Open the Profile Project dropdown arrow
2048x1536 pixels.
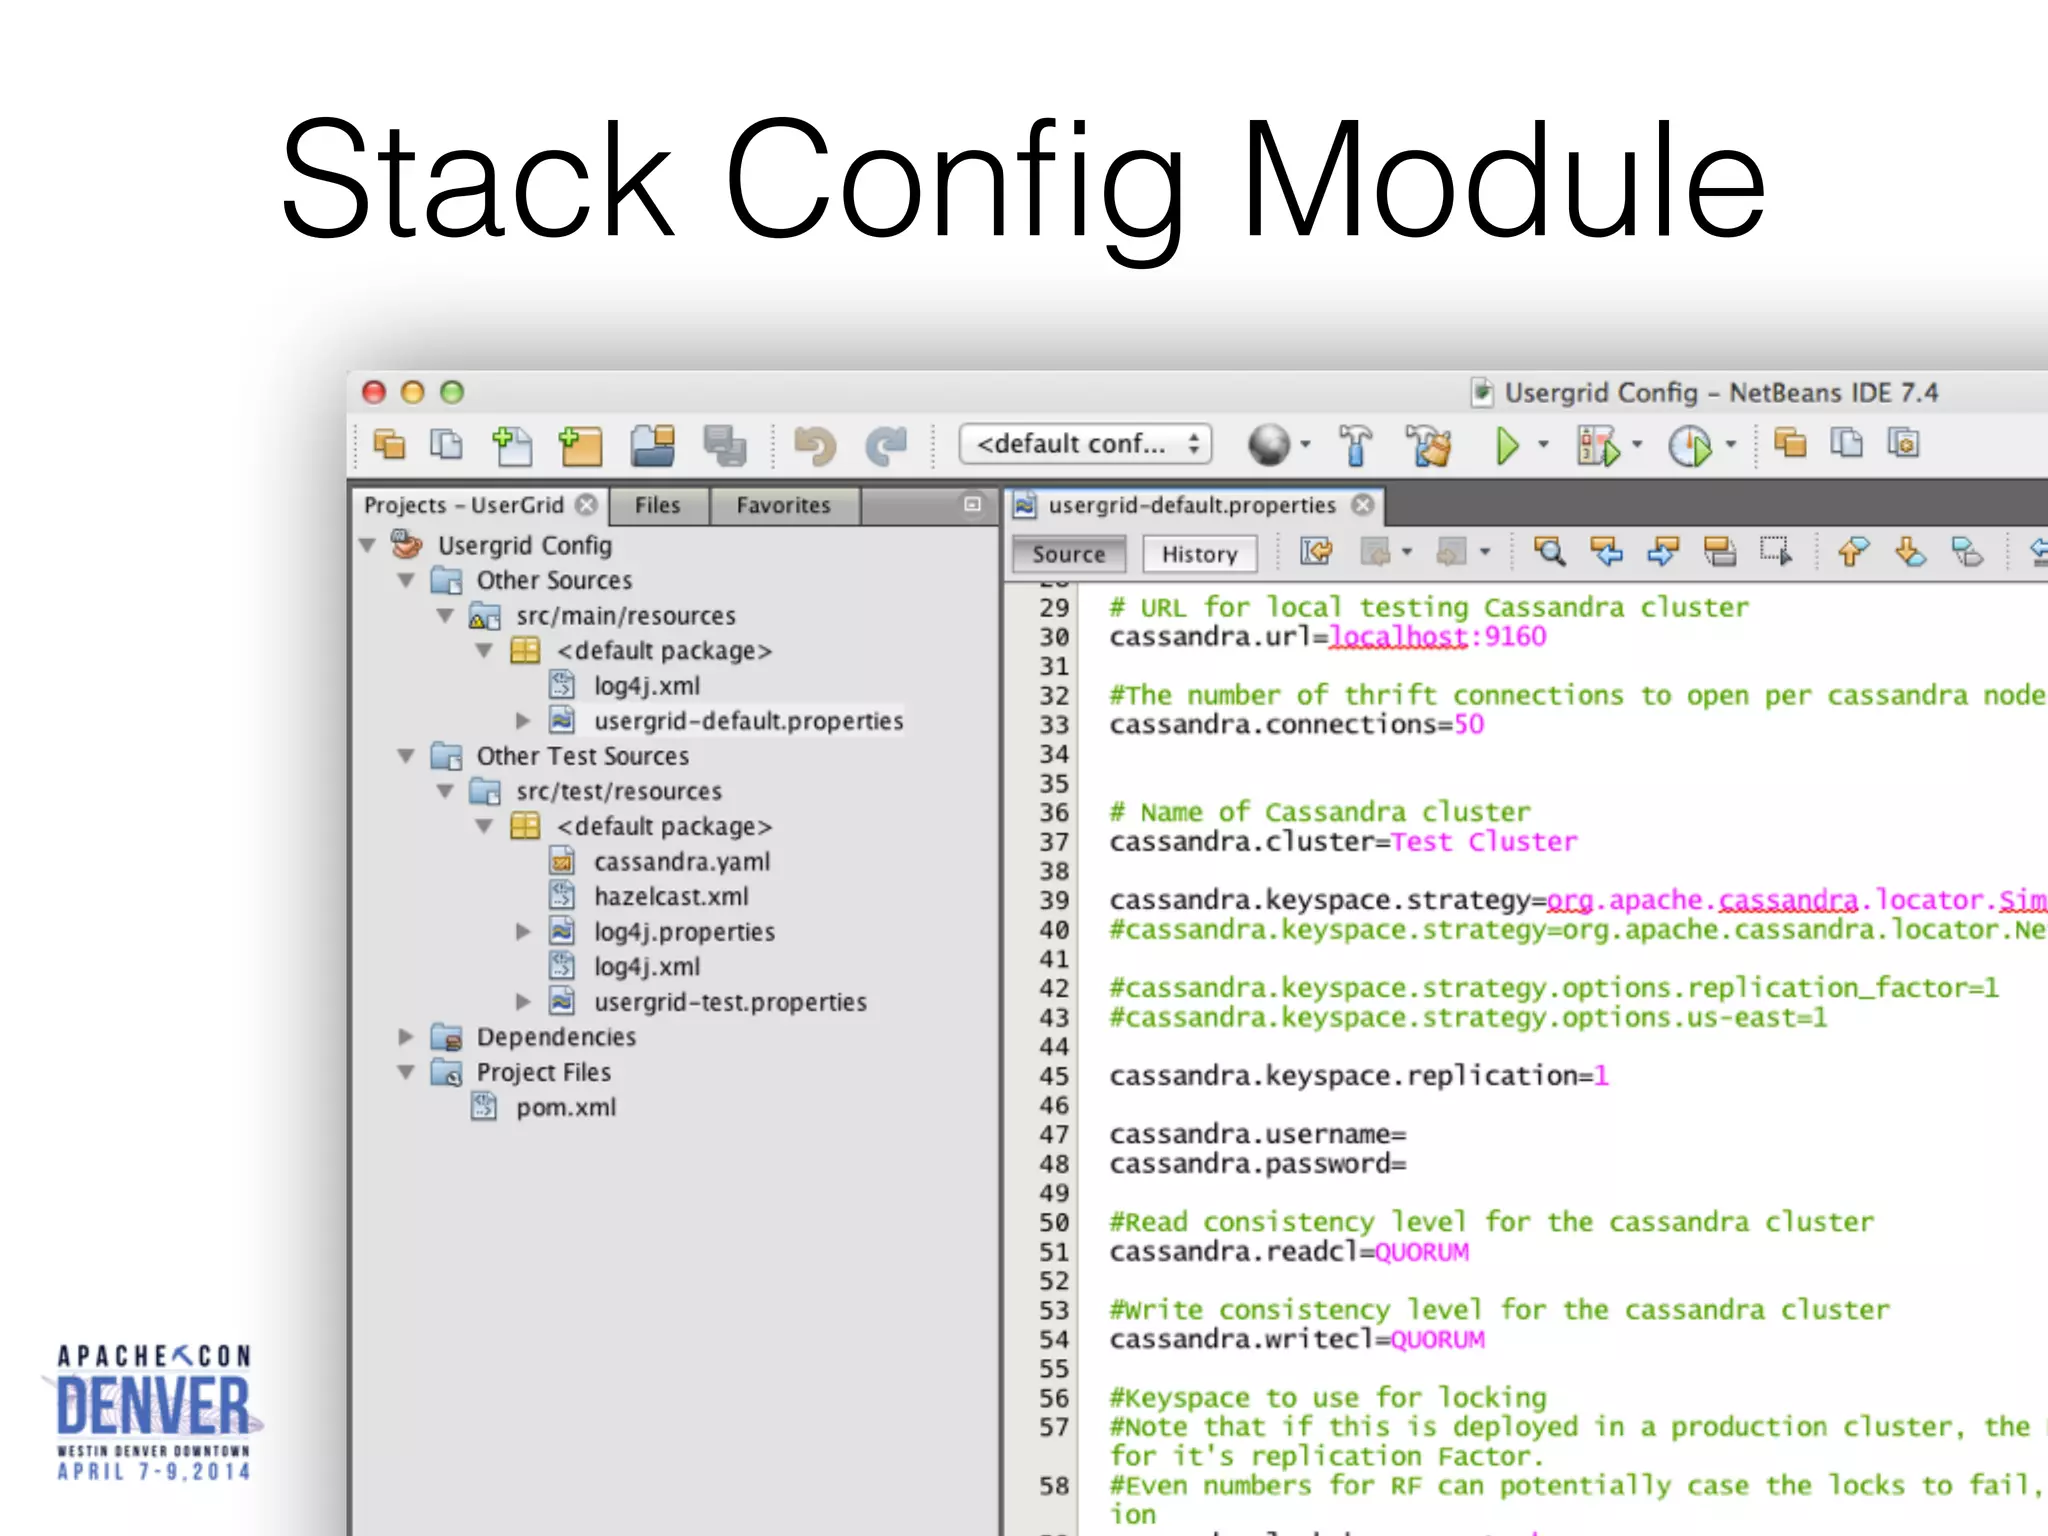(1730, 444)
